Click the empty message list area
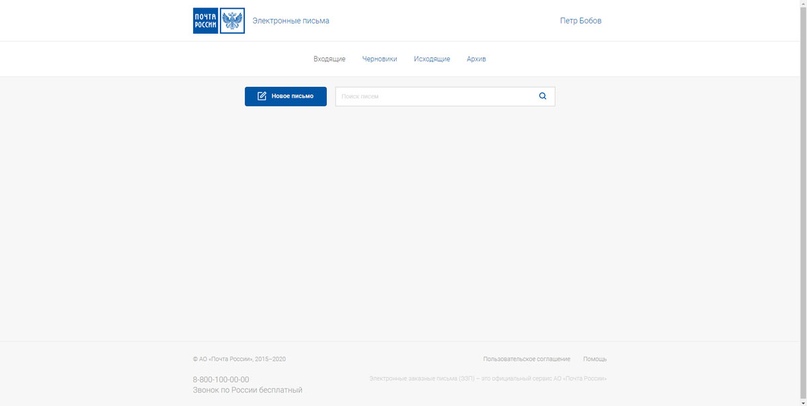Viewport: 807px width, 406px height. tap(400, 220)
